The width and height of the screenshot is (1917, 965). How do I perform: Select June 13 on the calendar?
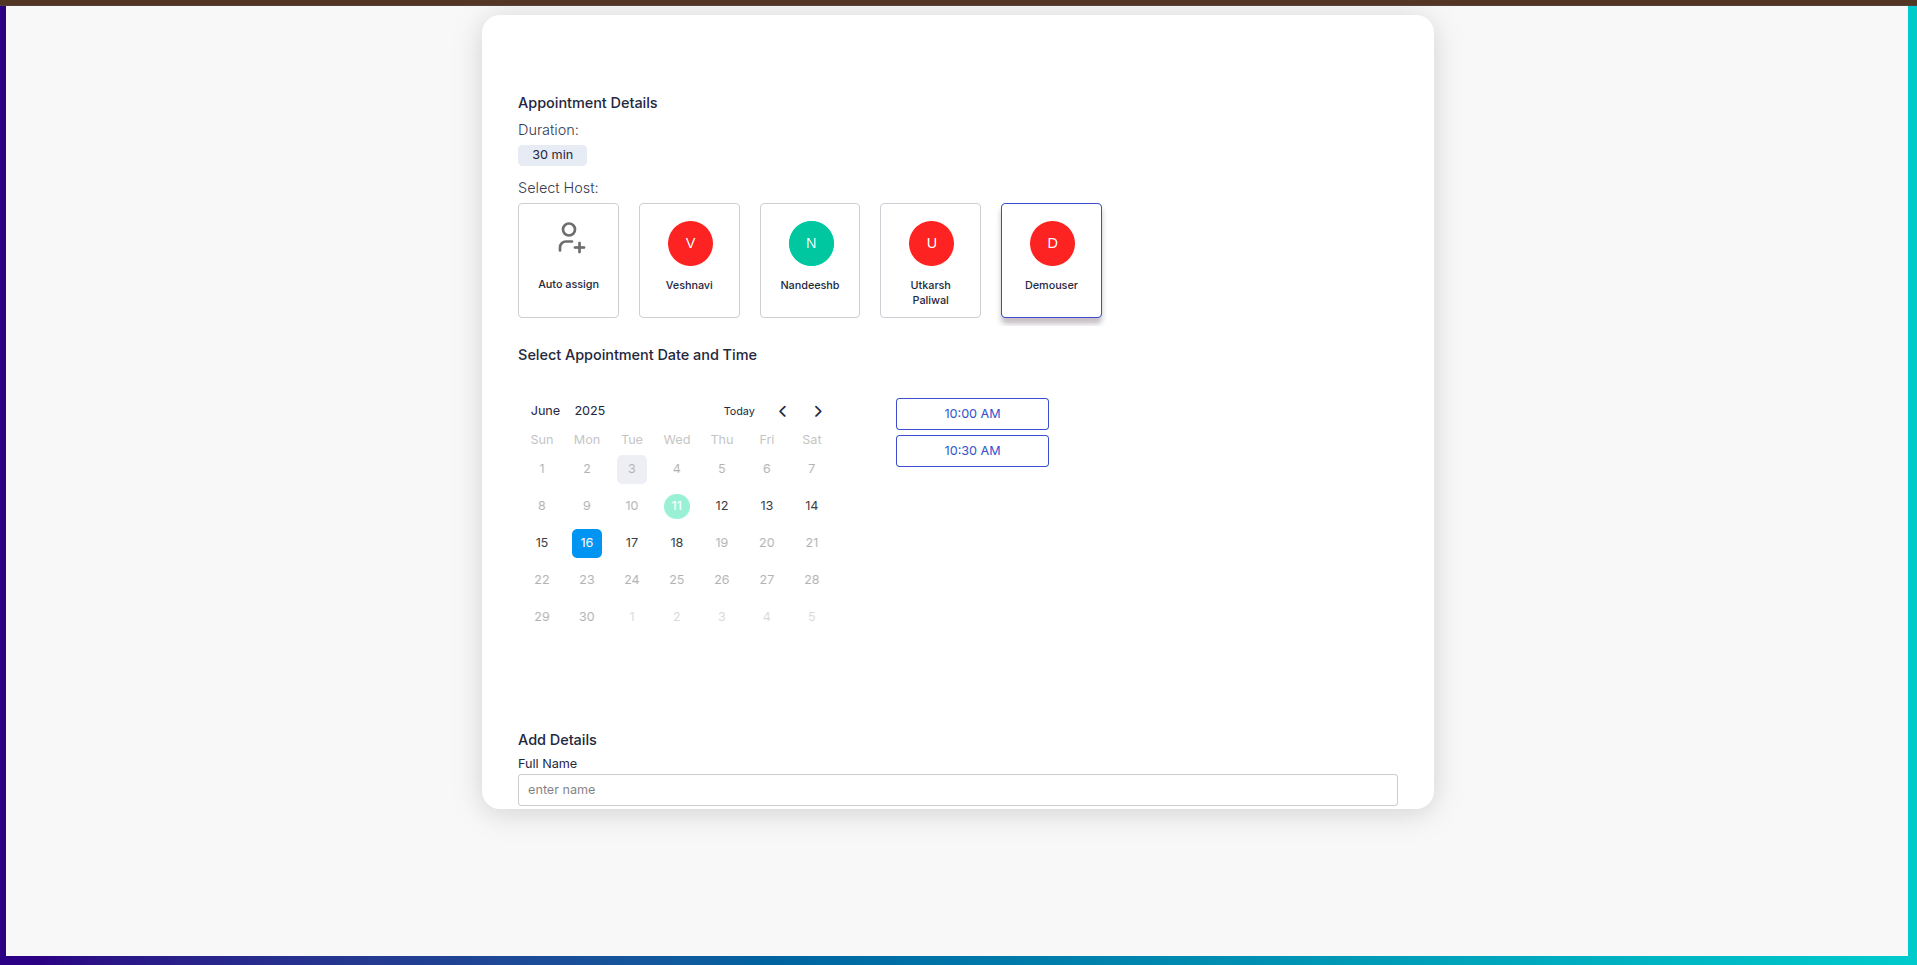click(x=767, y=506)
